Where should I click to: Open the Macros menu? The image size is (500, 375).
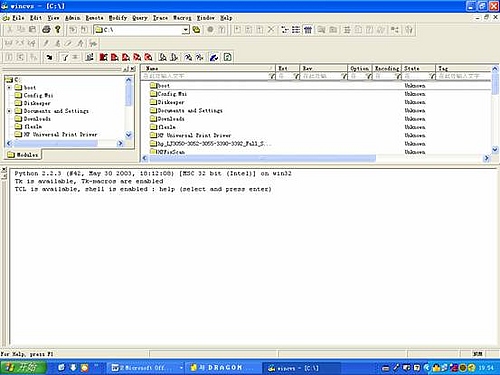click(x=182, y=18)
